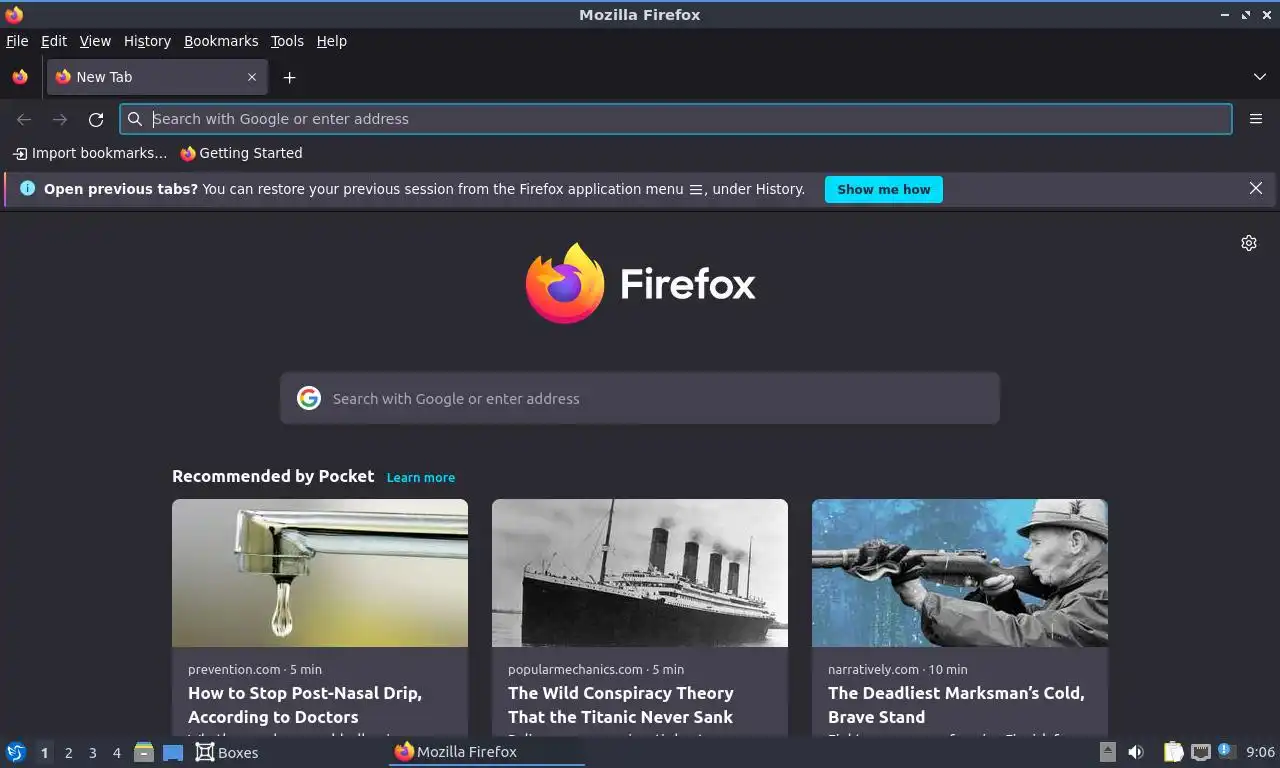
Task: Open the Post-Nasal Drip article thumbnail
Action: tap(320, 573)
